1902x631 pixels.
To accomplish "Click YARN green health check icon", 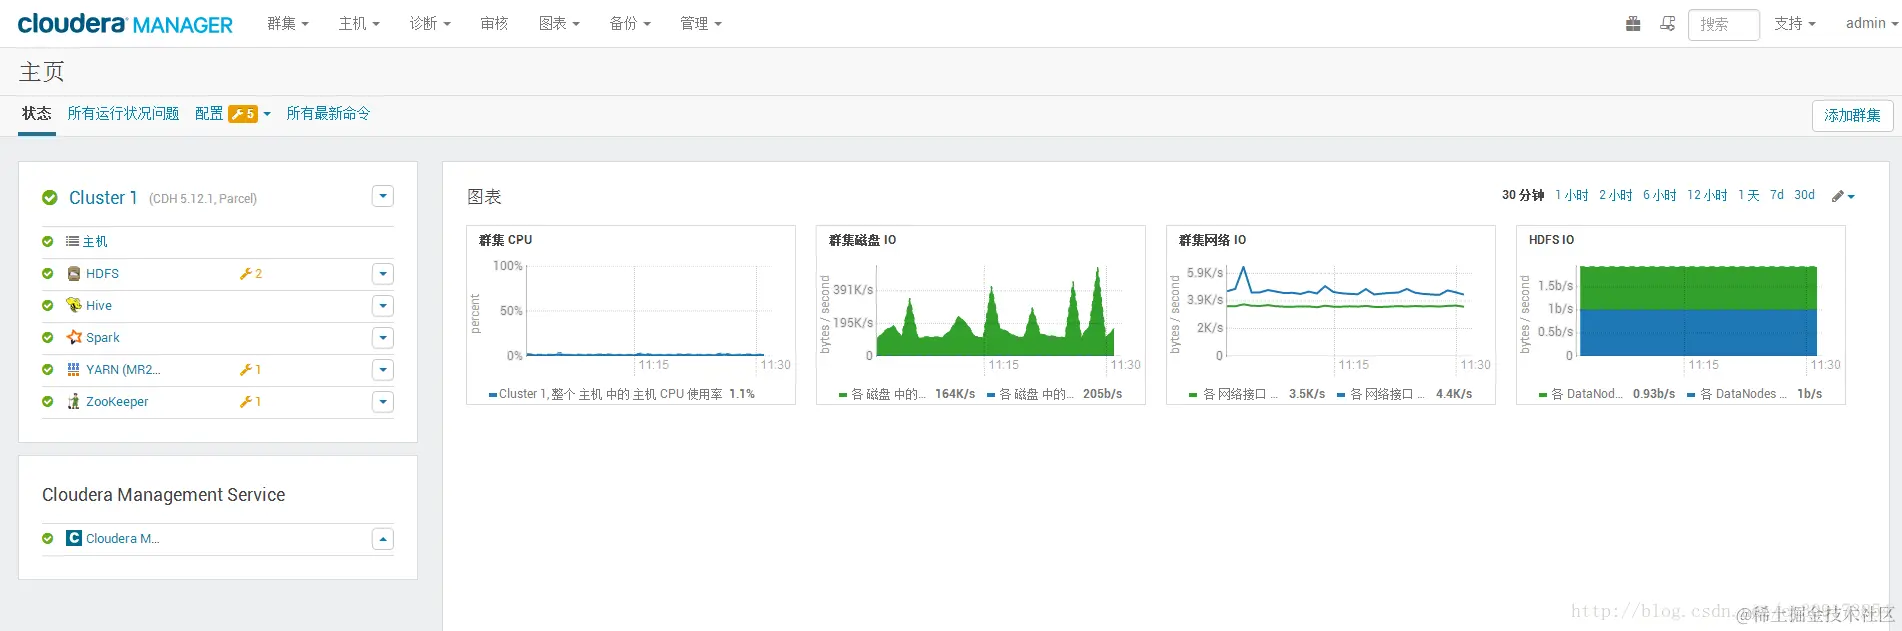I will tap(47, 369).
